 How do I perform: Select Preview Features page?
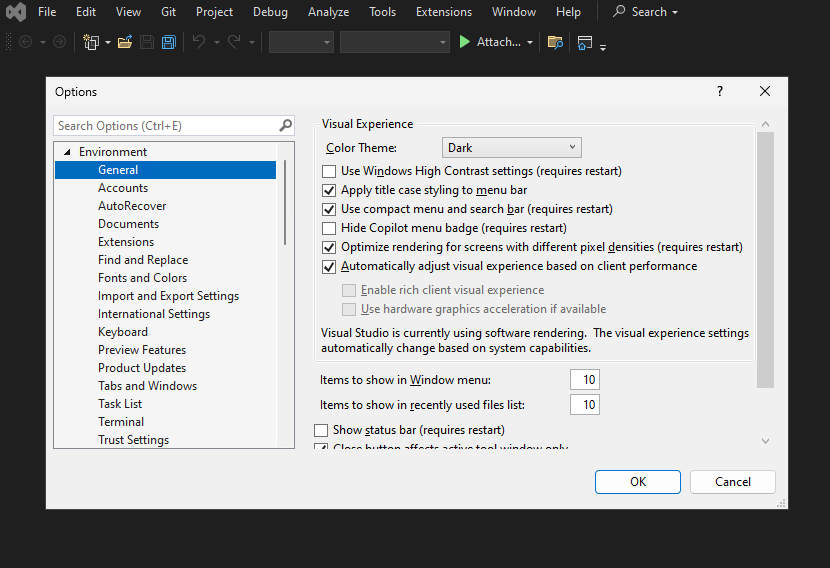coord(142,350)
